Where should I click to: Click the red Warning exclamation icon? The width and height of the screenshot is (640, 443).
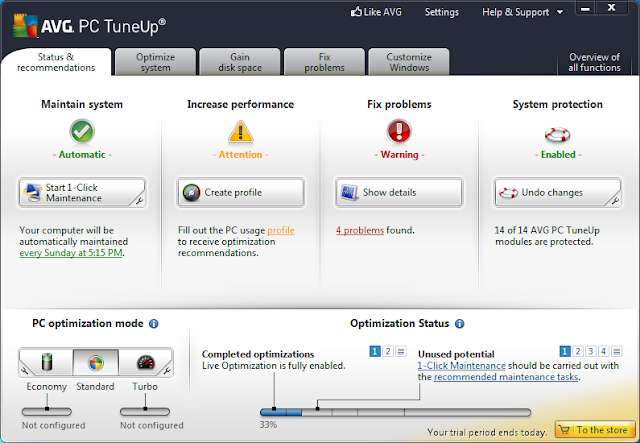[x=399, y=131]
